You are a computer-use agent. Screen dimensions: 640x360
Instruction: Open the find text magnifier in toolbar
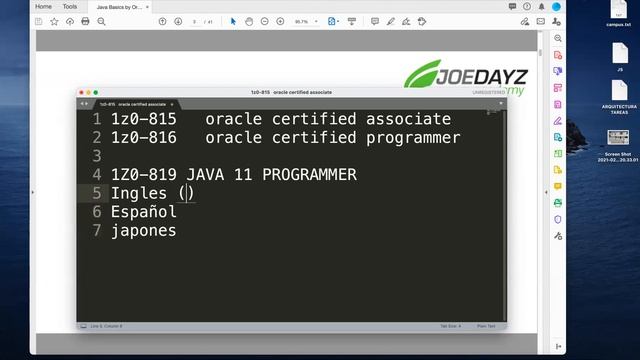[x=101, y=22]
